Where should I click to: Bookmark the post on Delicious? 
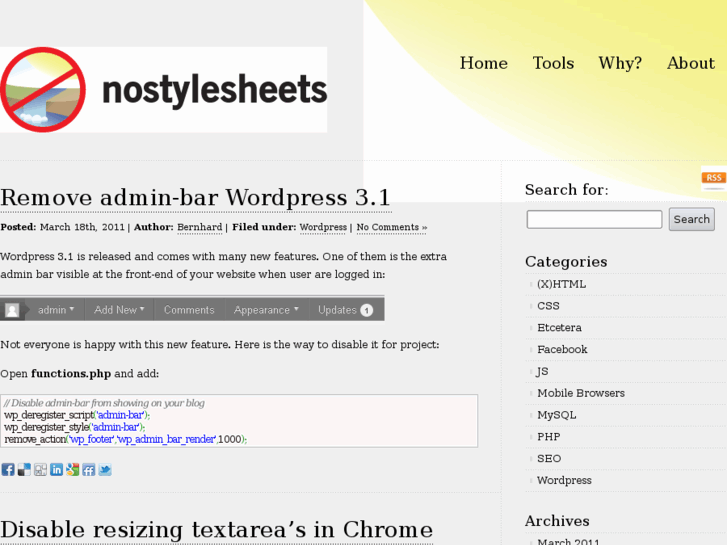(24, 469)
